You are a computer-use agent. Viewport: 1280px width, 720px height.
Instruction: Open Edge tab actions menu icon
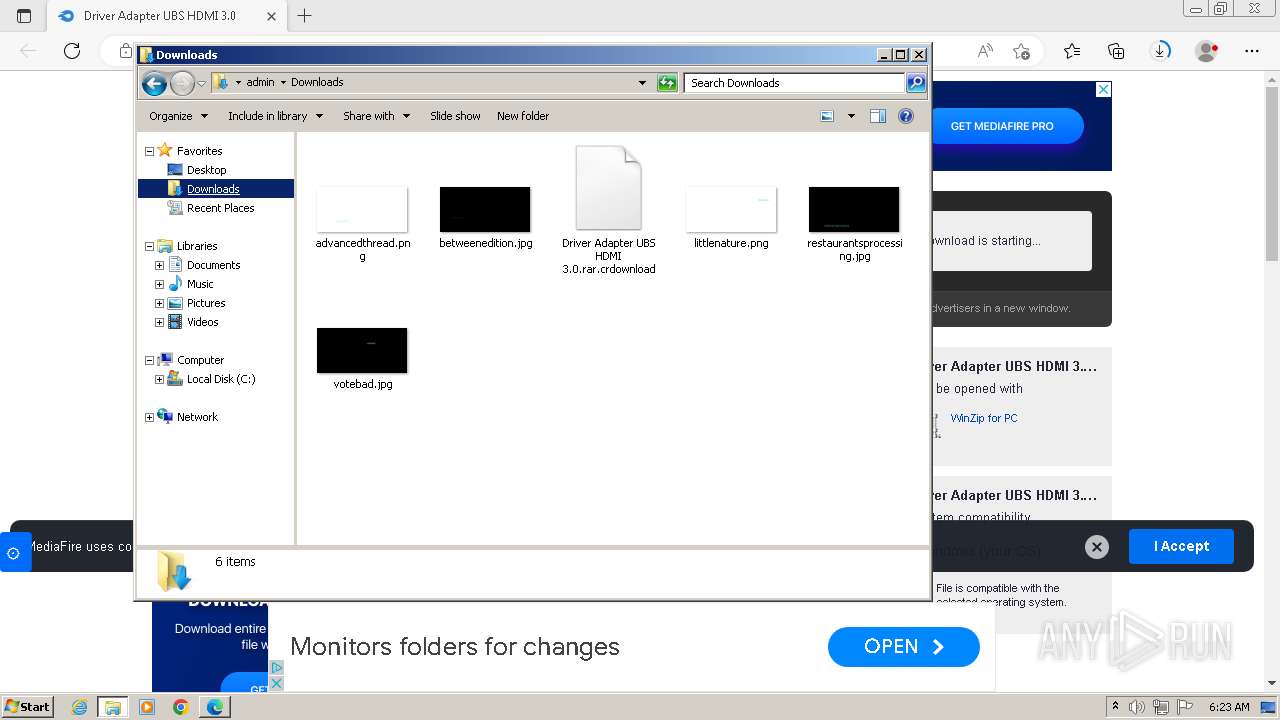pos(24,15)
